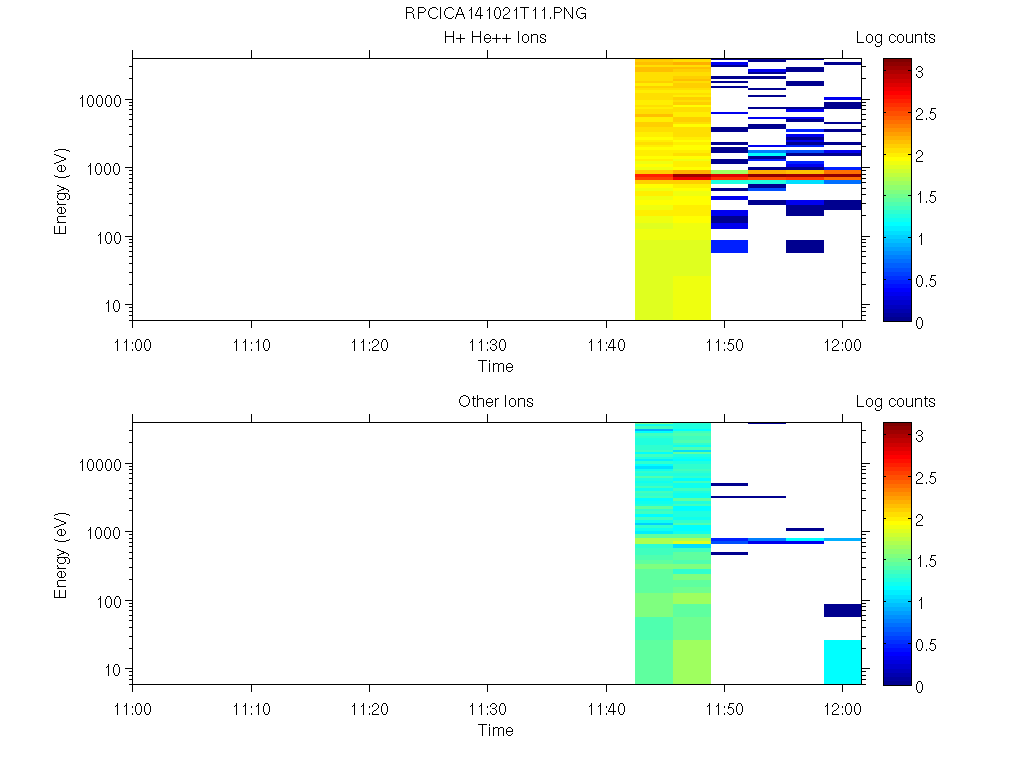Click the 1000 energy tick of the Other Ions plot
Image resolution: width=1024 pixels, height=768 pixels.
point(104,533)
